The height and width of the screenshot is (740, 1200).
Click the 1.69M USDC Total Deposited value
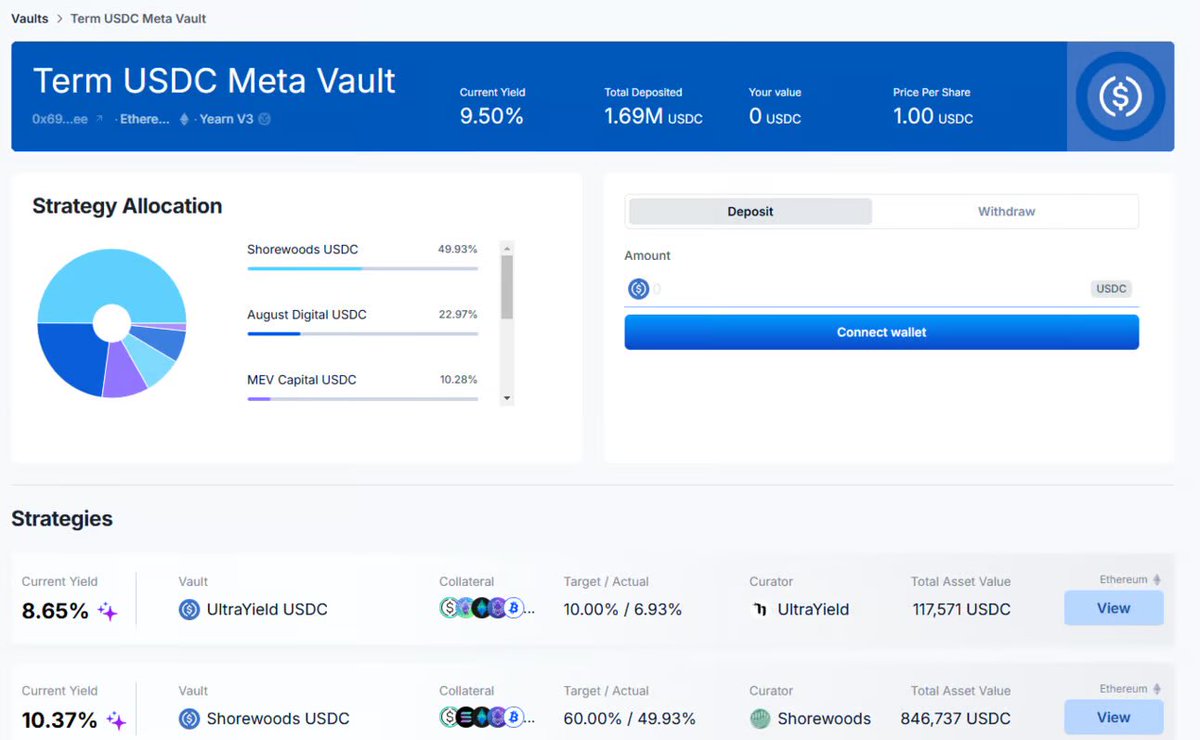pos(653,116)
